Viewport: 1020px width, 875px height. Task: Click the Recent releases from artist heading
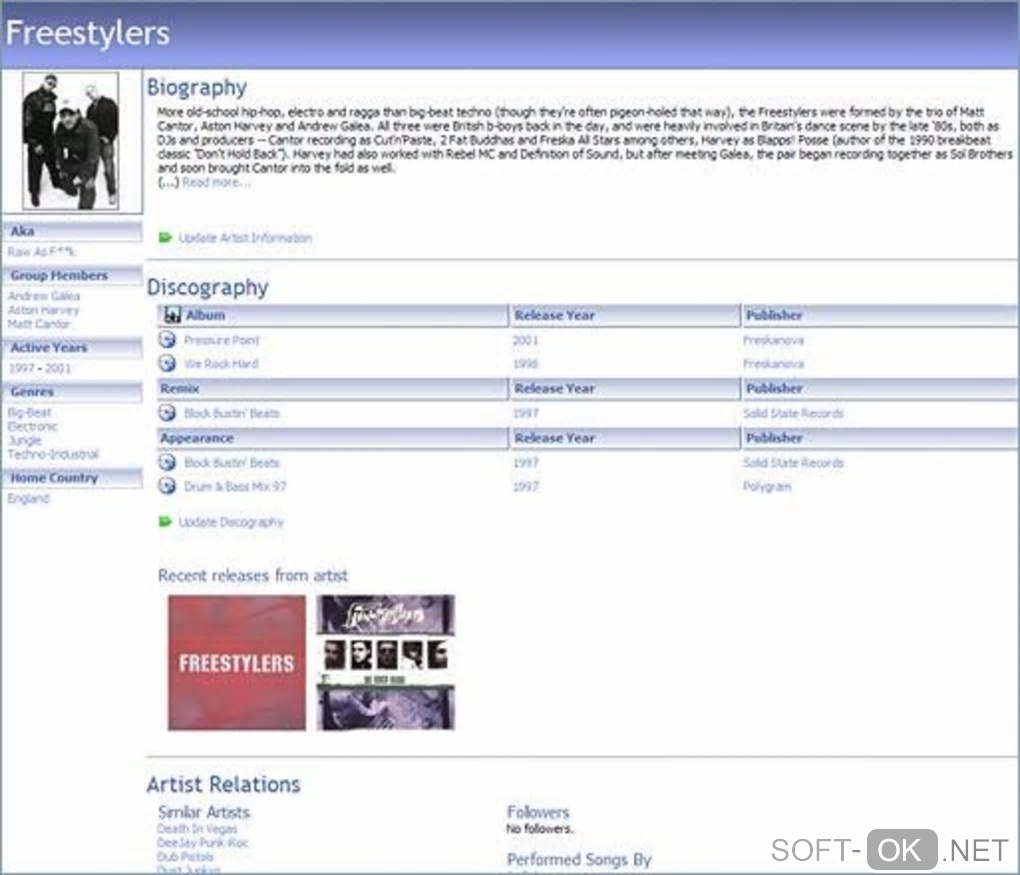tap(253, 576)
